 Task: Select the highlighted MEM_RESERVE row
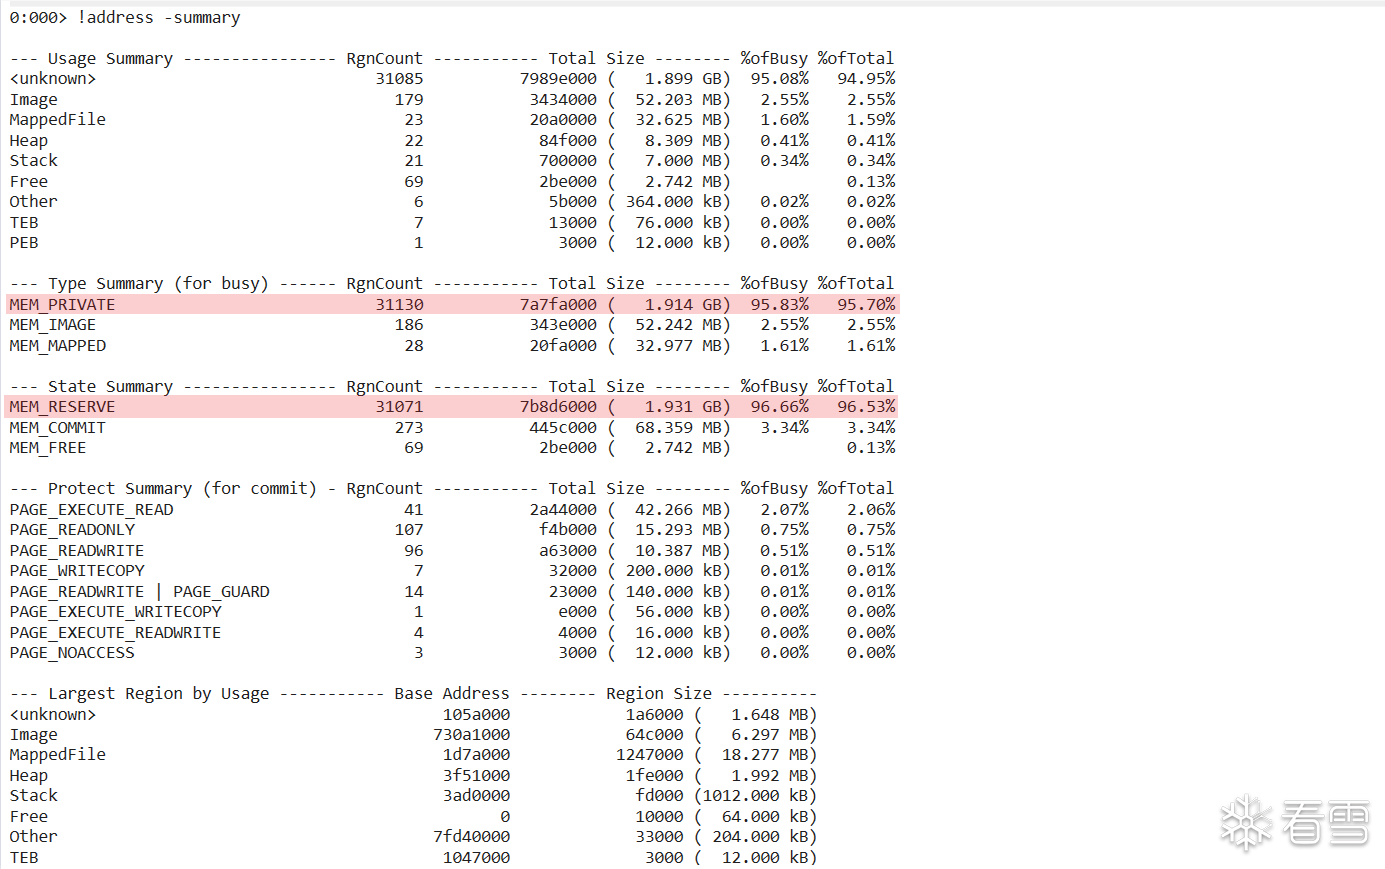pyautogui.click(x=55, y=406)
